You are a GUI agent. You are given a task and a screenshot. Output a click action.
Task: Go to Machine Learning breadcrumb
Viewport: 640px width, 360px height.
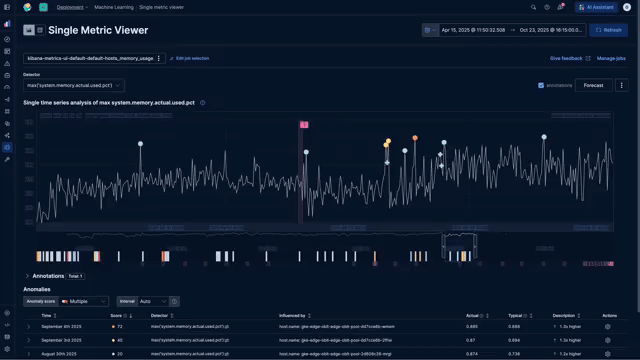(x=114, y=7)
